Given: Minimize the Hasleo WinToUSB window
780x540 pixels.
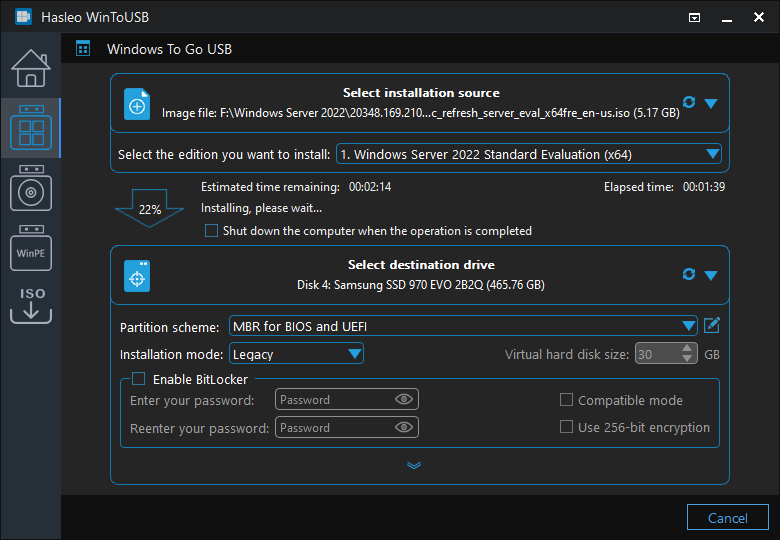Looking at the screenshot, I should pyautogui.click(x=727, y=20).
